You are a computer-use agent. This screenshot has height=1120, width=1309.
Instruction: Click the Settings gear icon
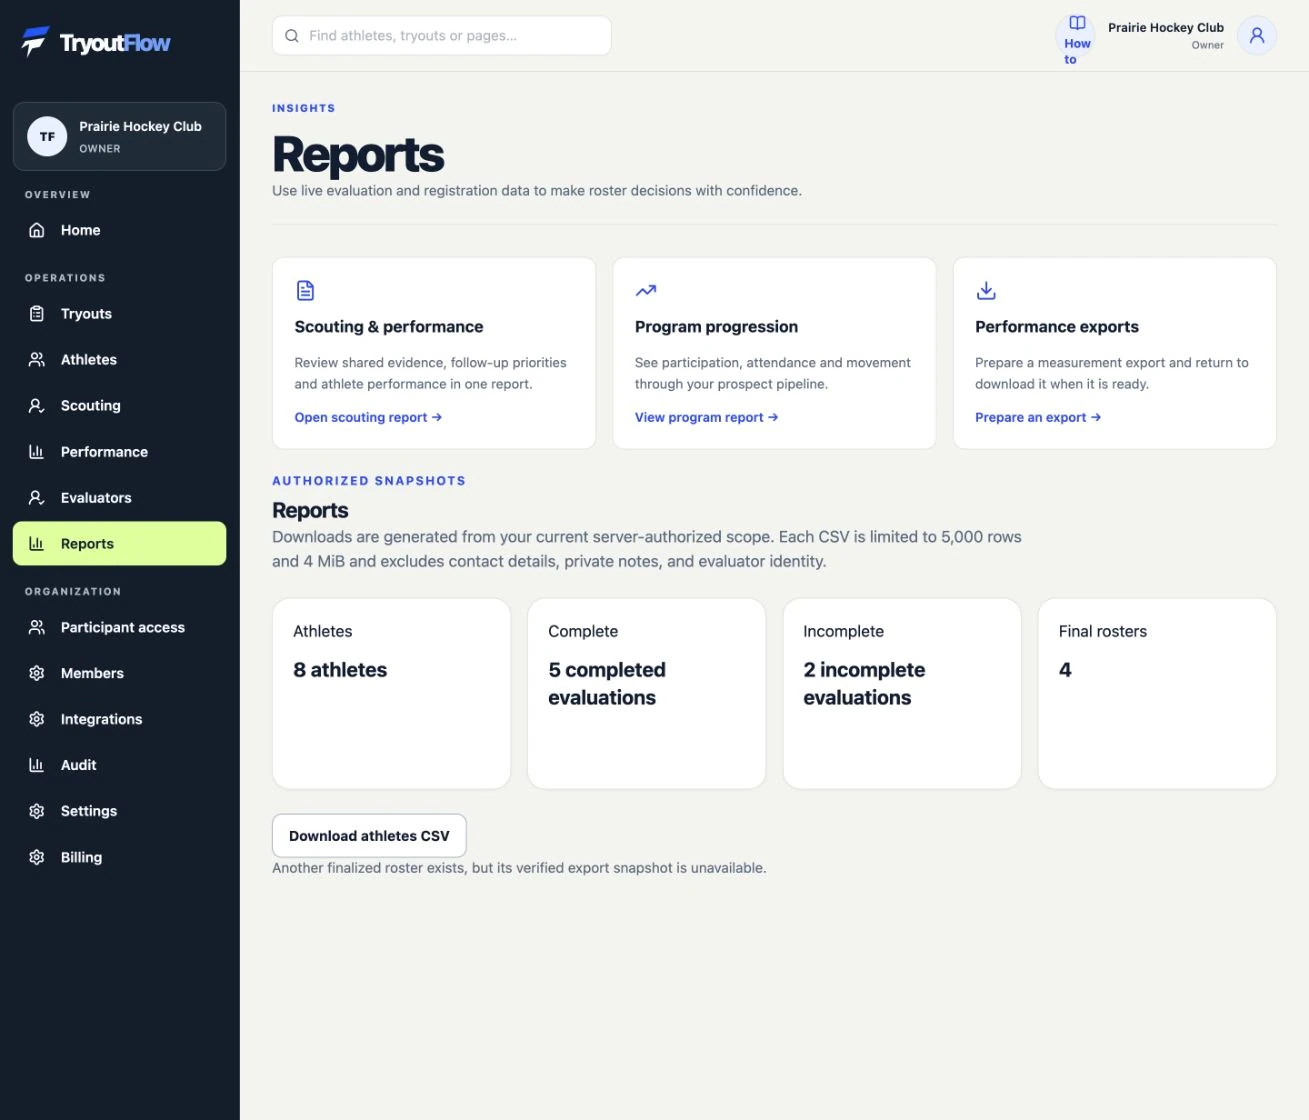37,812
